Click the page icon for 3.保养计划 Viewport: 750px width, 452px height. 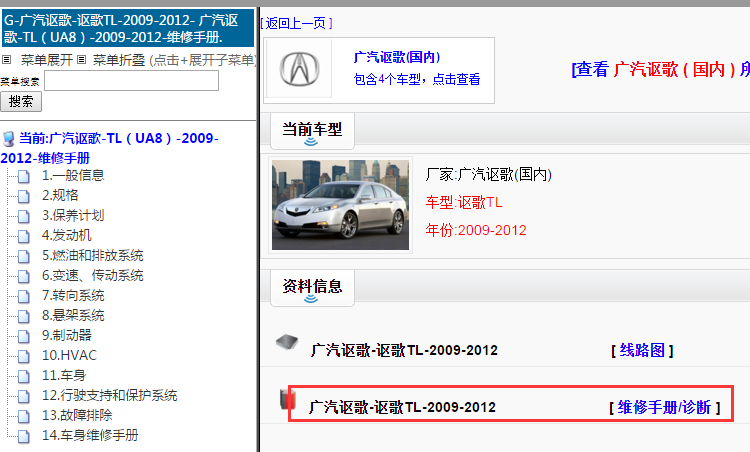(23, 217)
